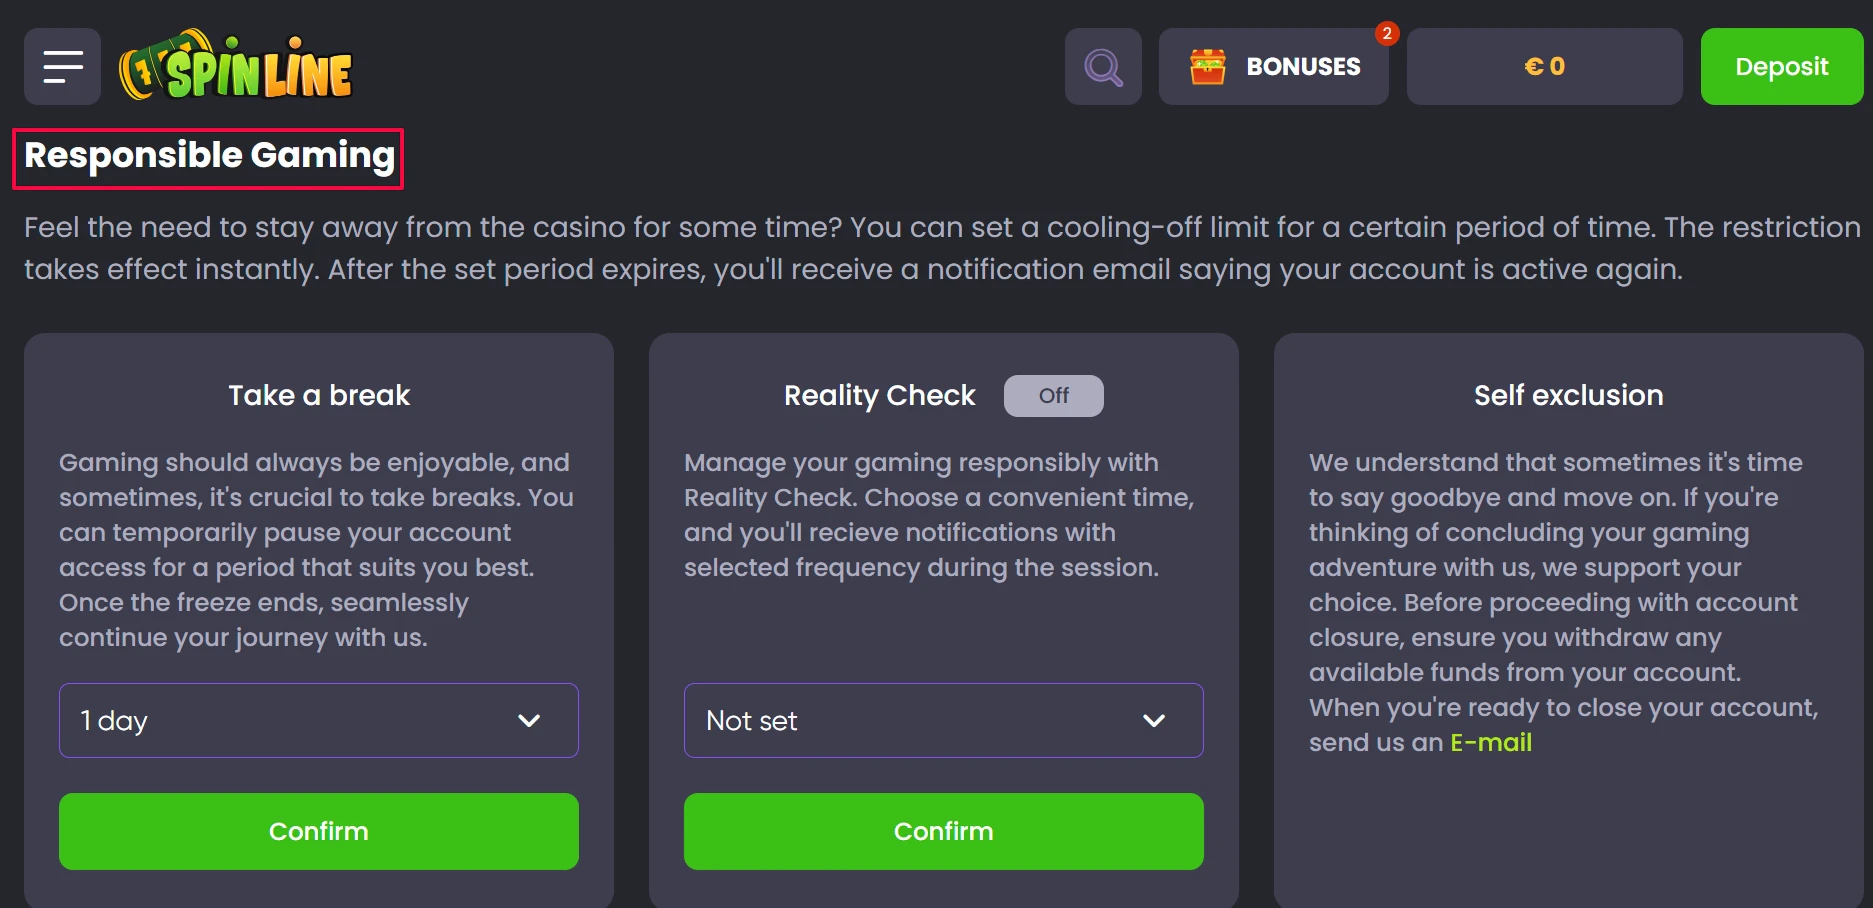Click the Self exclusion card title
This screenshot has height=908, width=1873.
[1569, 396]
